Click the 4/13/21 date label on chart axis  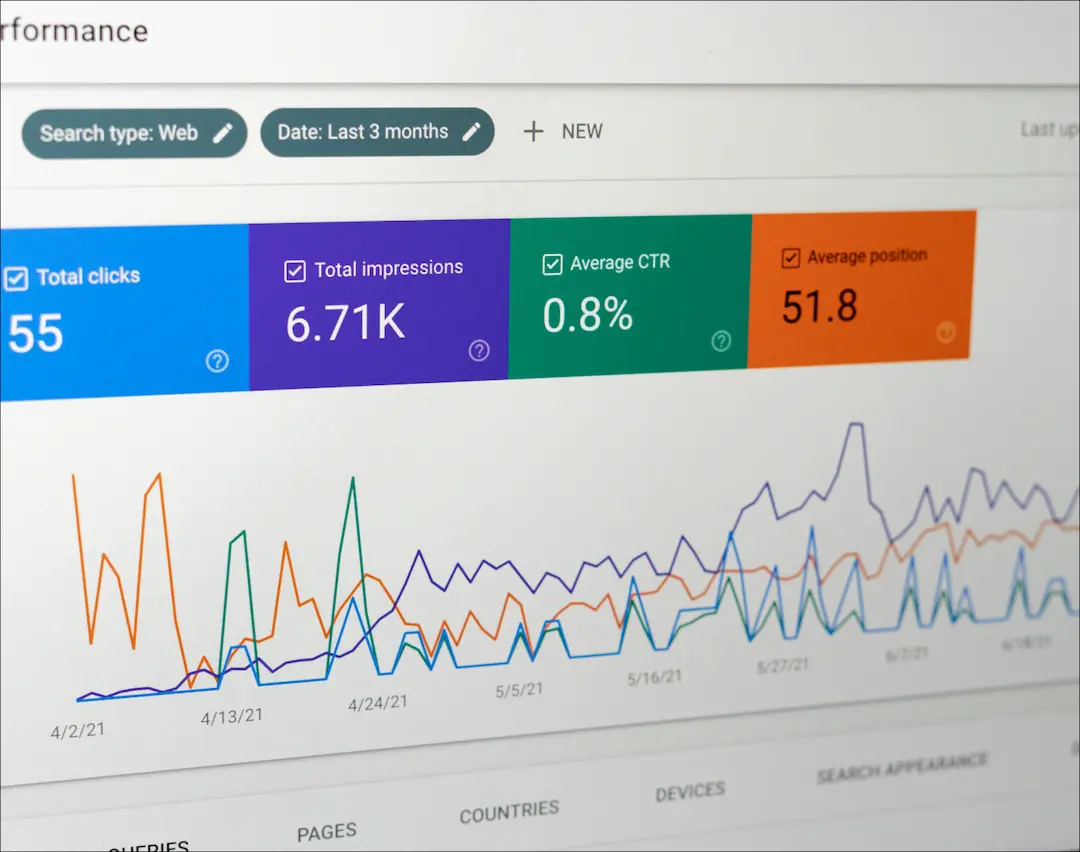point(232,717)
